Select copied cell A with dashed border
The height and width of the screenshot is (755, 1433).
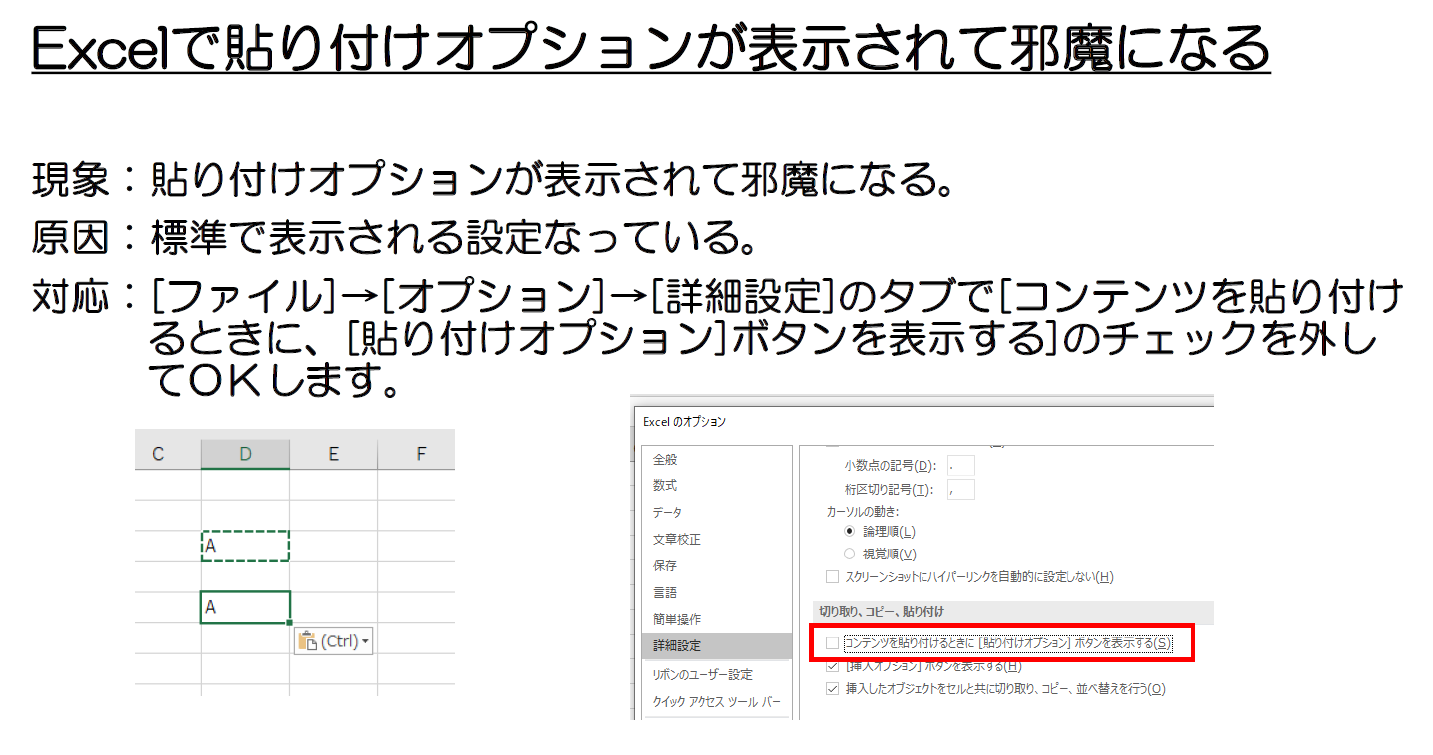point(245,546)
